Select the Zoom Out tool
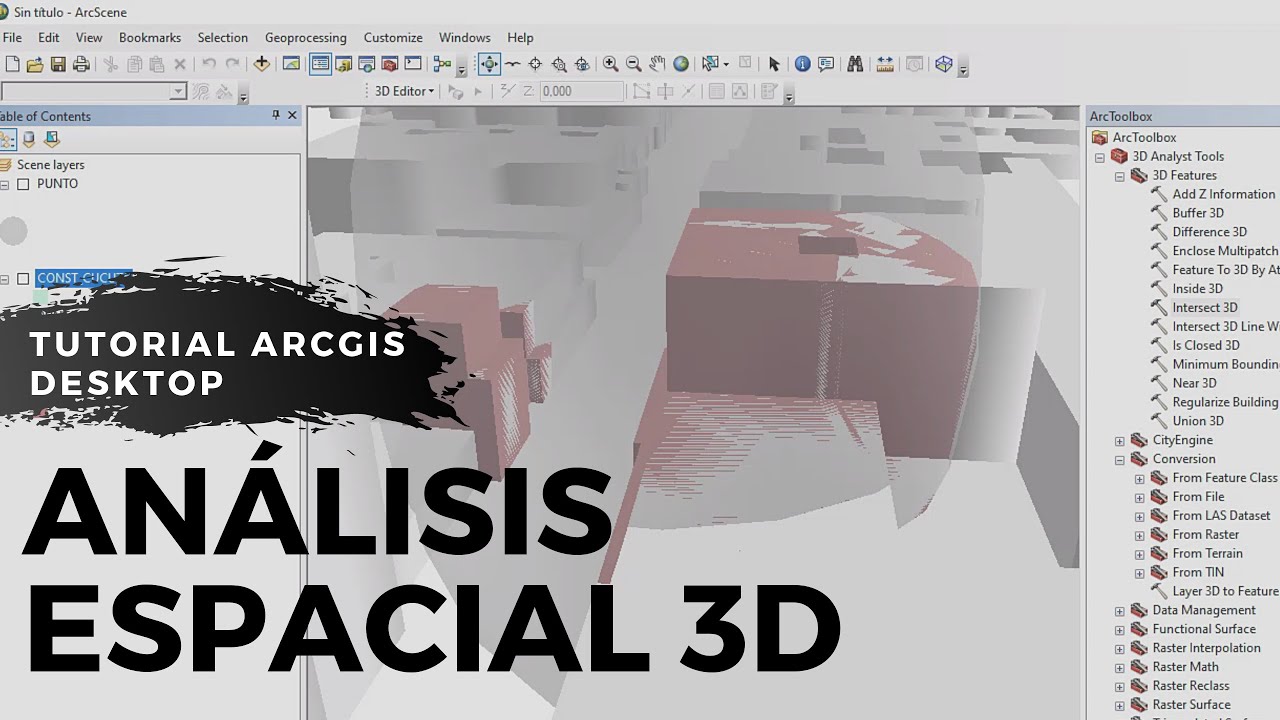The width and height of the screenshot is (1280, 720). click(x=634, y=64)
